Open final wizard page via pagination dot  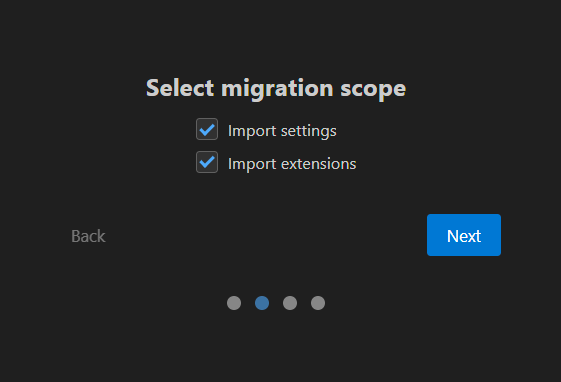coord(318,303)
